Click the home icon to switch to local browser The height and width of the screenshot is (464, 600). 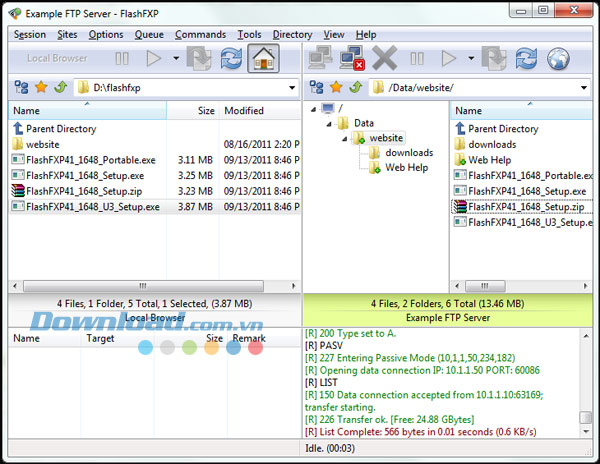pos(264,58)
